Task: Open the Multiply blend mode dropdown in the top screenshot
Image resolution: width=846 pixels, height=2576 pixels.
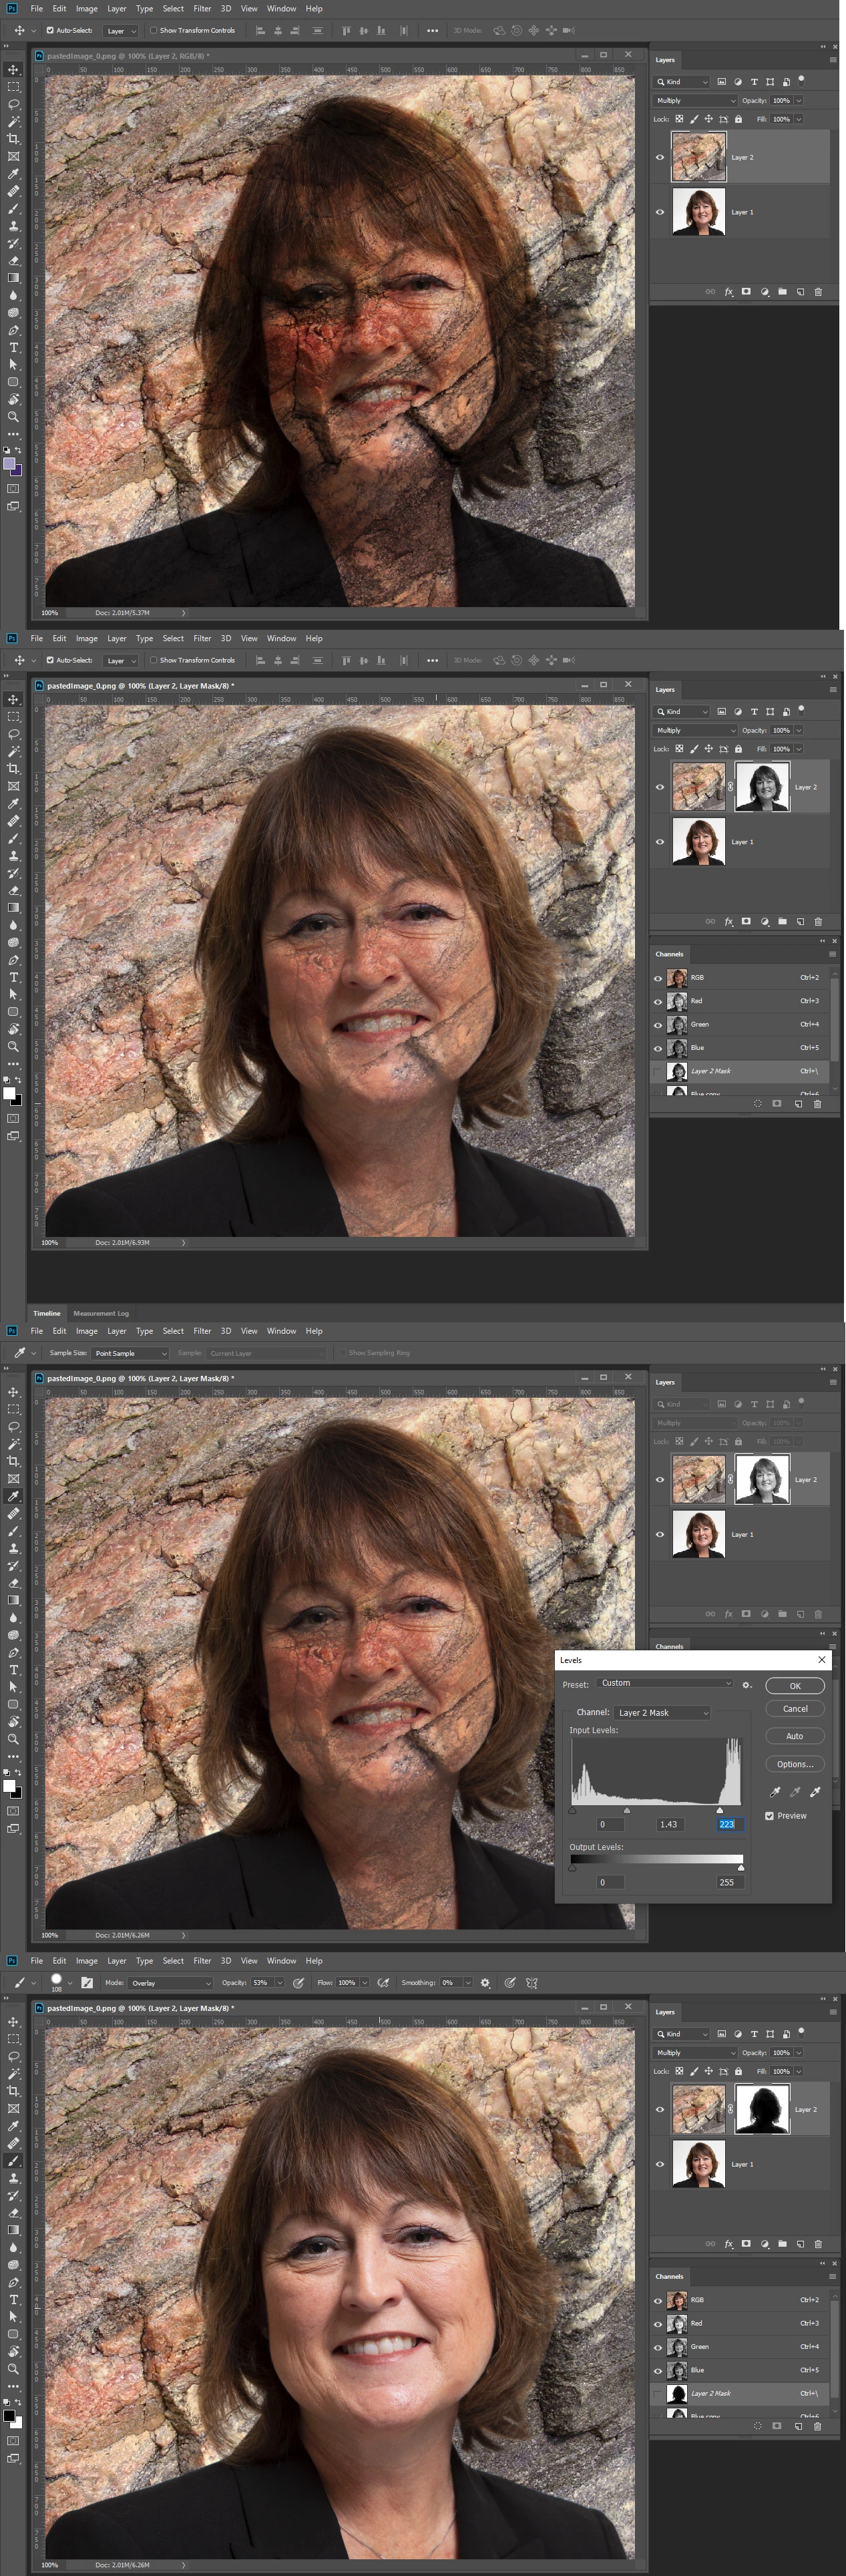Action: click(695, 100)
